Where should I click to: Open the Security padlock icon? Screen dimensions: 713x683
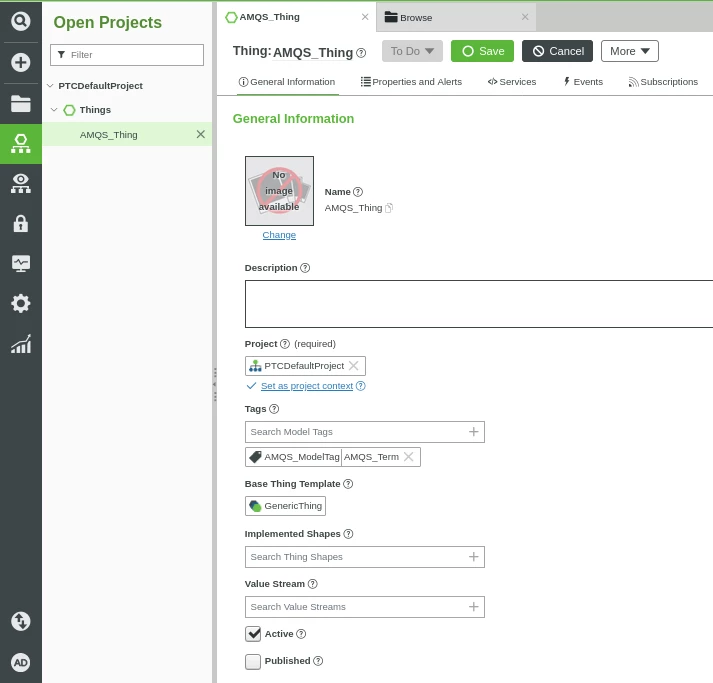[20, 223]
